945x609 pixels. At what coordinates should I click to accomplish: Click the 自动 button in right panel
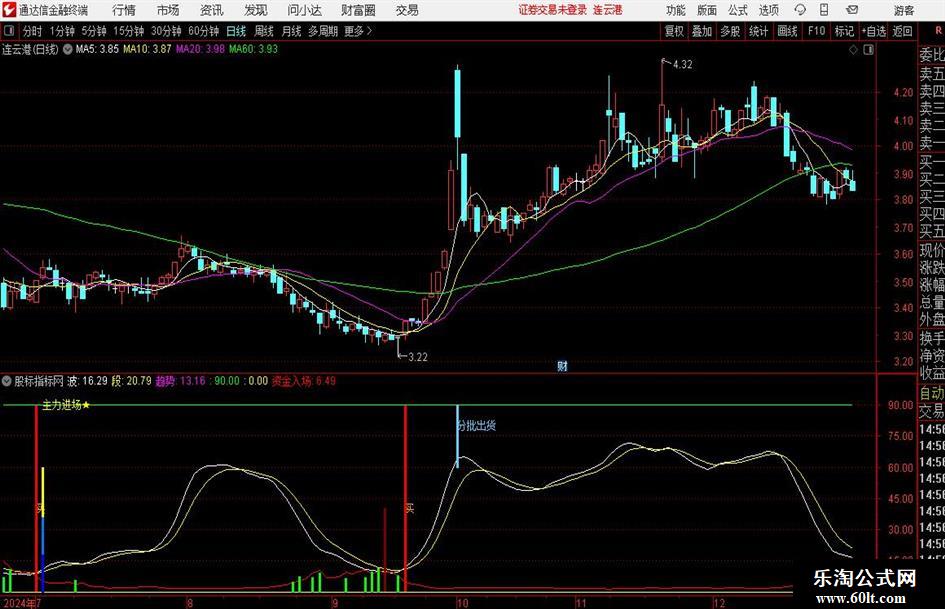pyautogui.click(x=932, y=393)
